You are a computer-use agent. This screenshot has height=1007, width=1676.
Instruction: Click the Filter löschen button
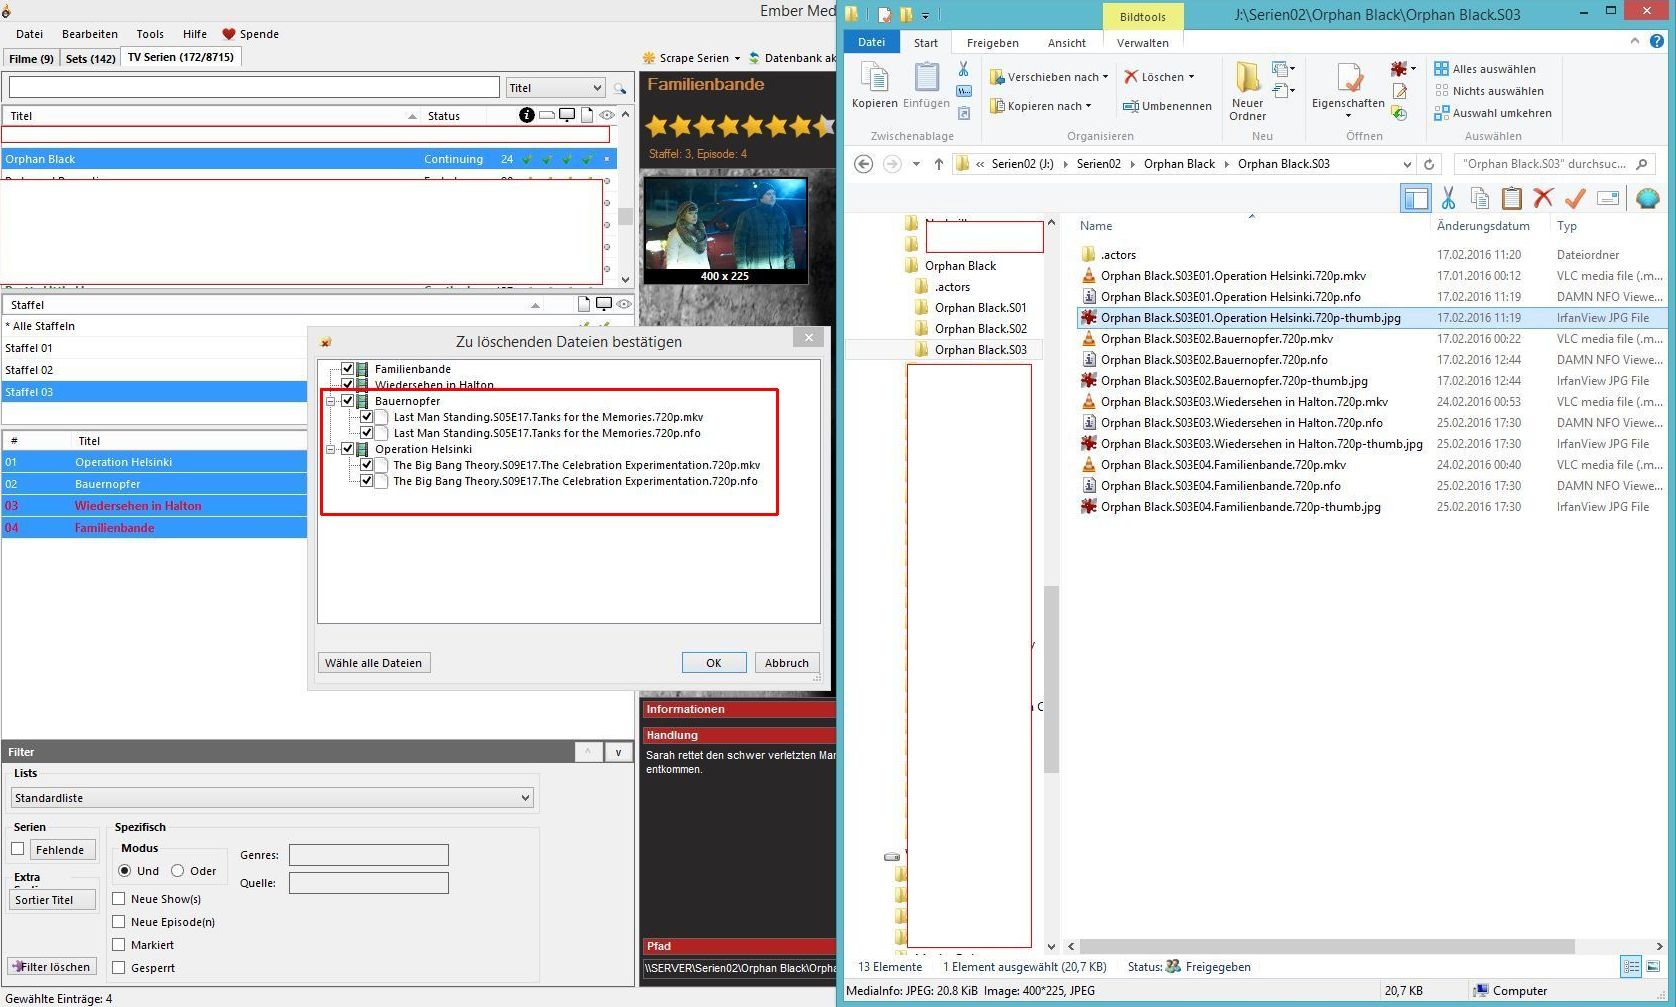tap(52, 967)
